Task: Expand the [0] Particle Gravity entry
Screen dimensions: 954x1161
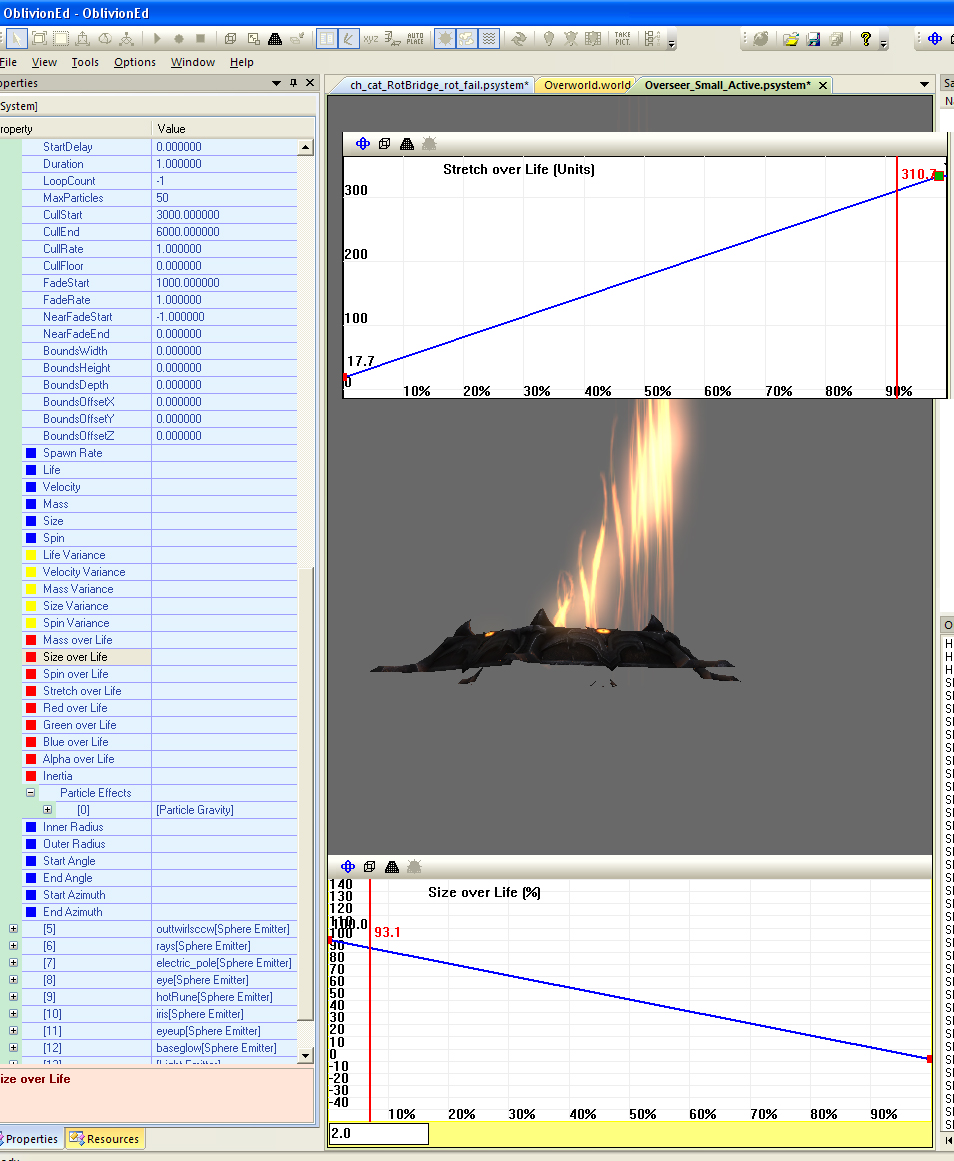Action: pyautogui.click(x=47, y=809)
